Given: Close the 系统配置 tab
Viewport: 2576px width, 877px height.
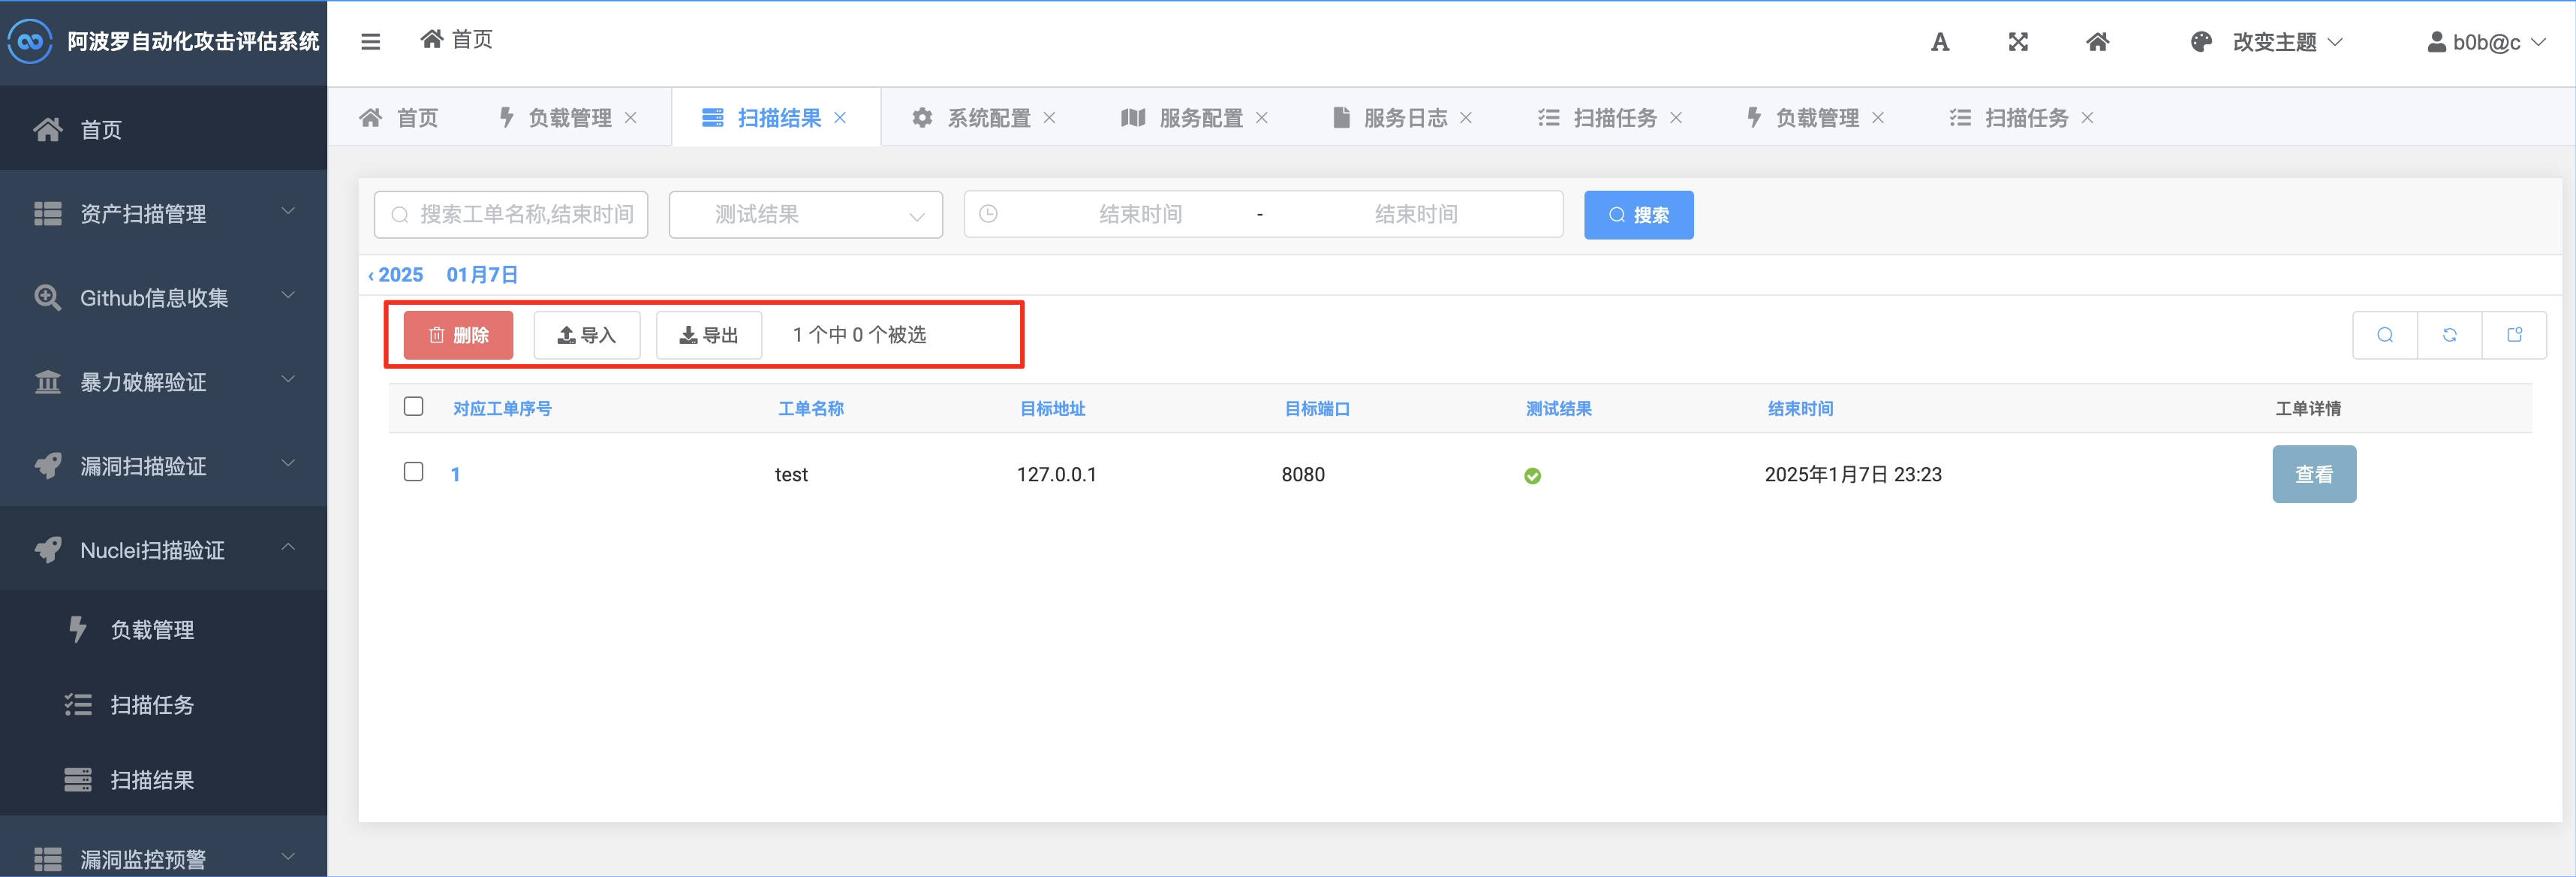Looking at the screenshot, I should click(x=1050, y=118).
